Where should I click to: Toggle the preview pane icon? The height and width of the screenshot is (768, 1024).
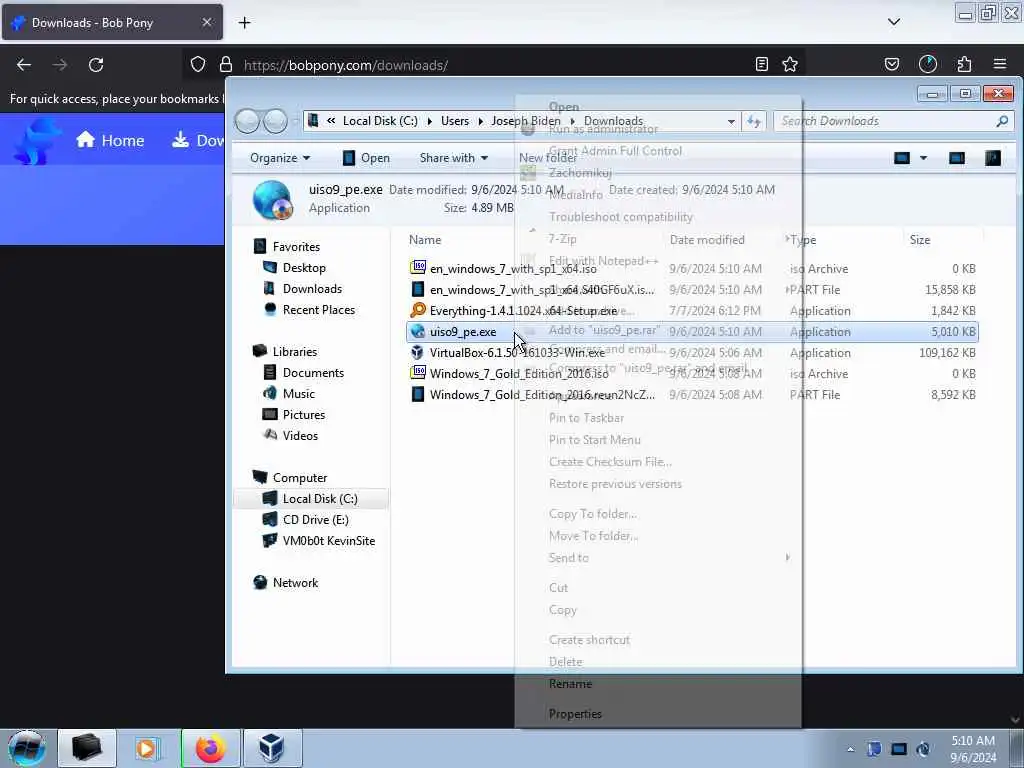(957, 158)
